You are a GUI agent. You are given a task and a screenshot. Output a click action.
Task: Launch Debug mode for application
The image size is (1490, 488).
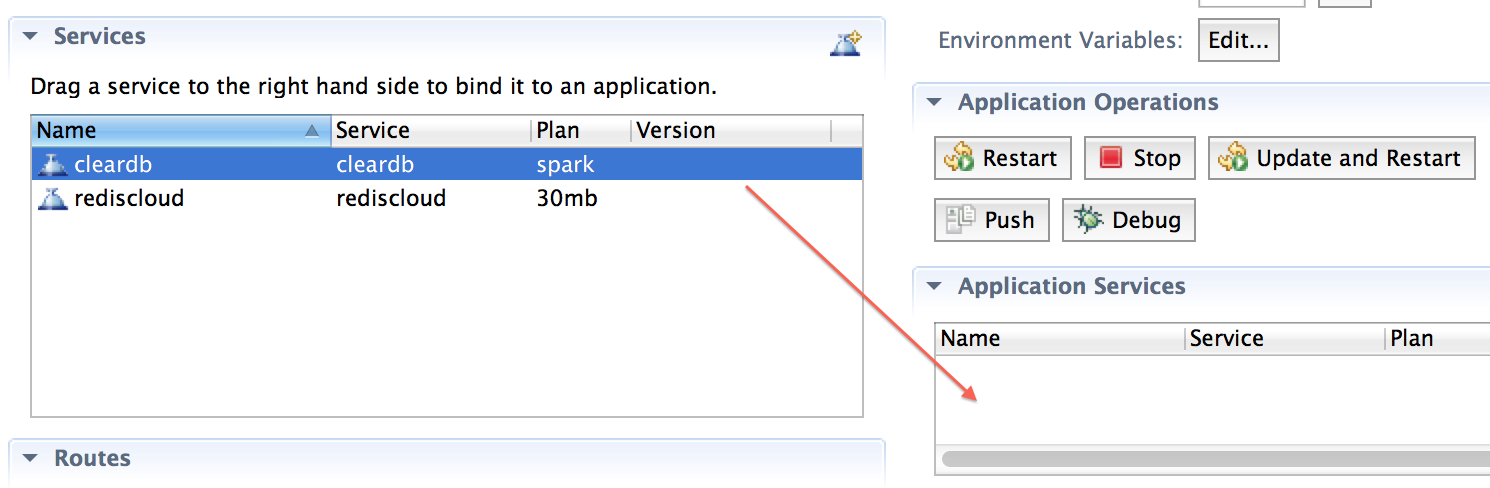1129,220
